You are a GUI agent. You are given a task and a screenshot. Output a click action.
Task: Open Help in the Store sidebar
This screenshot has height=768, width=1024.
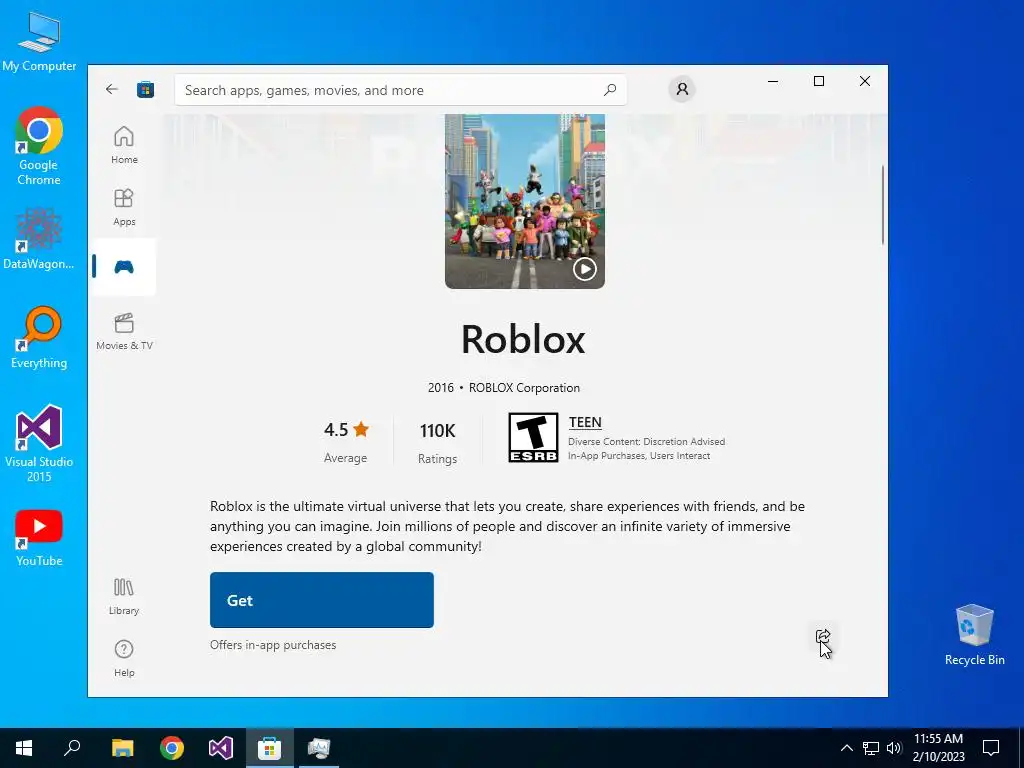(124, 658)
